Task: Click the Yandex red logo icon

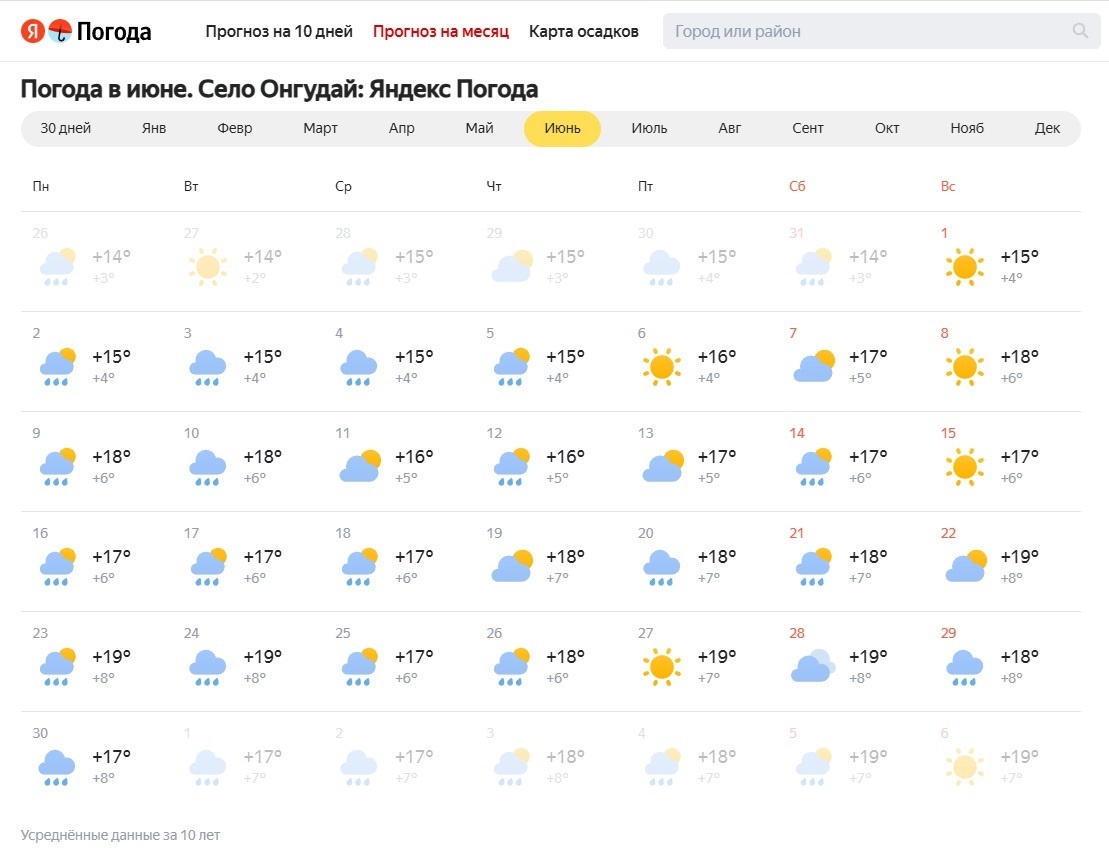Action: point(33,31)
